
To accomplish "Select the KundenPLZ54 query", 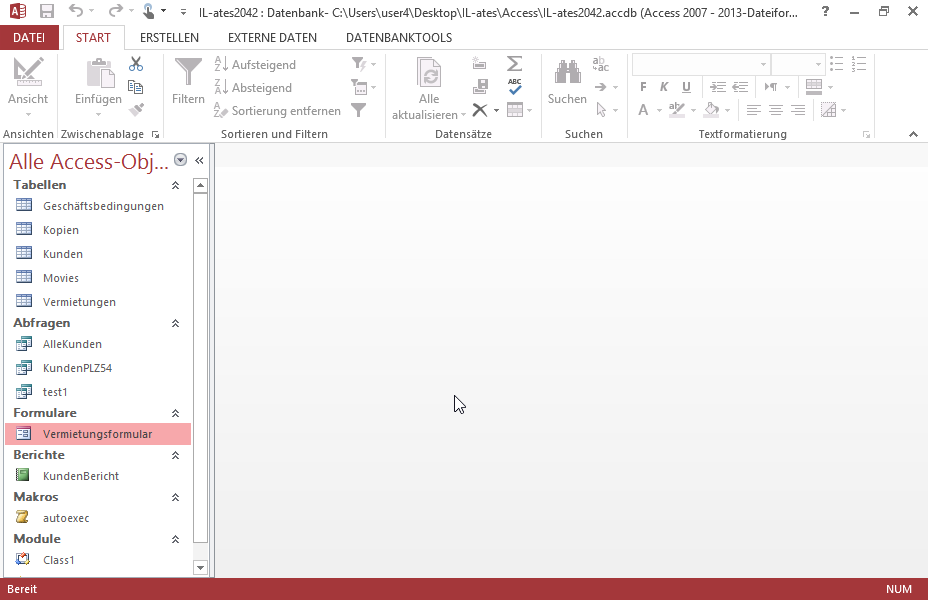I will [x=98, y=368].
